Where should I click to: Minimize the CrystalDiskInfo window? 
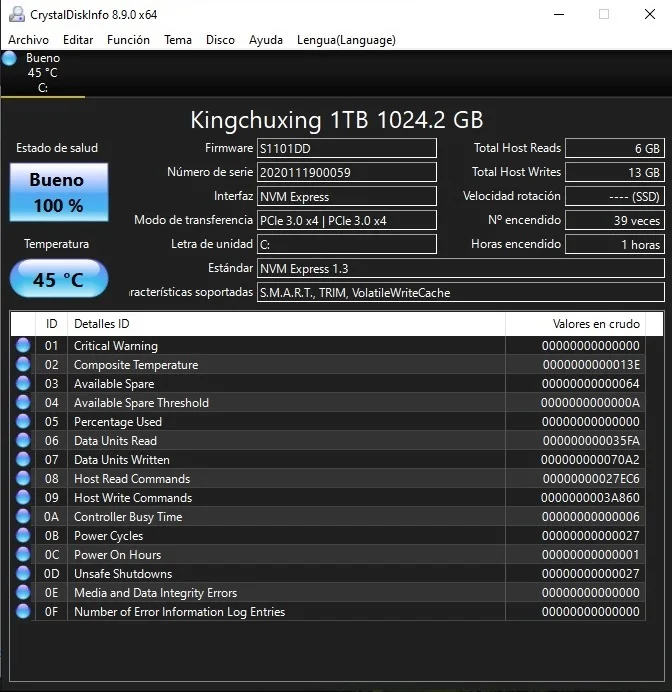(559, 15)
